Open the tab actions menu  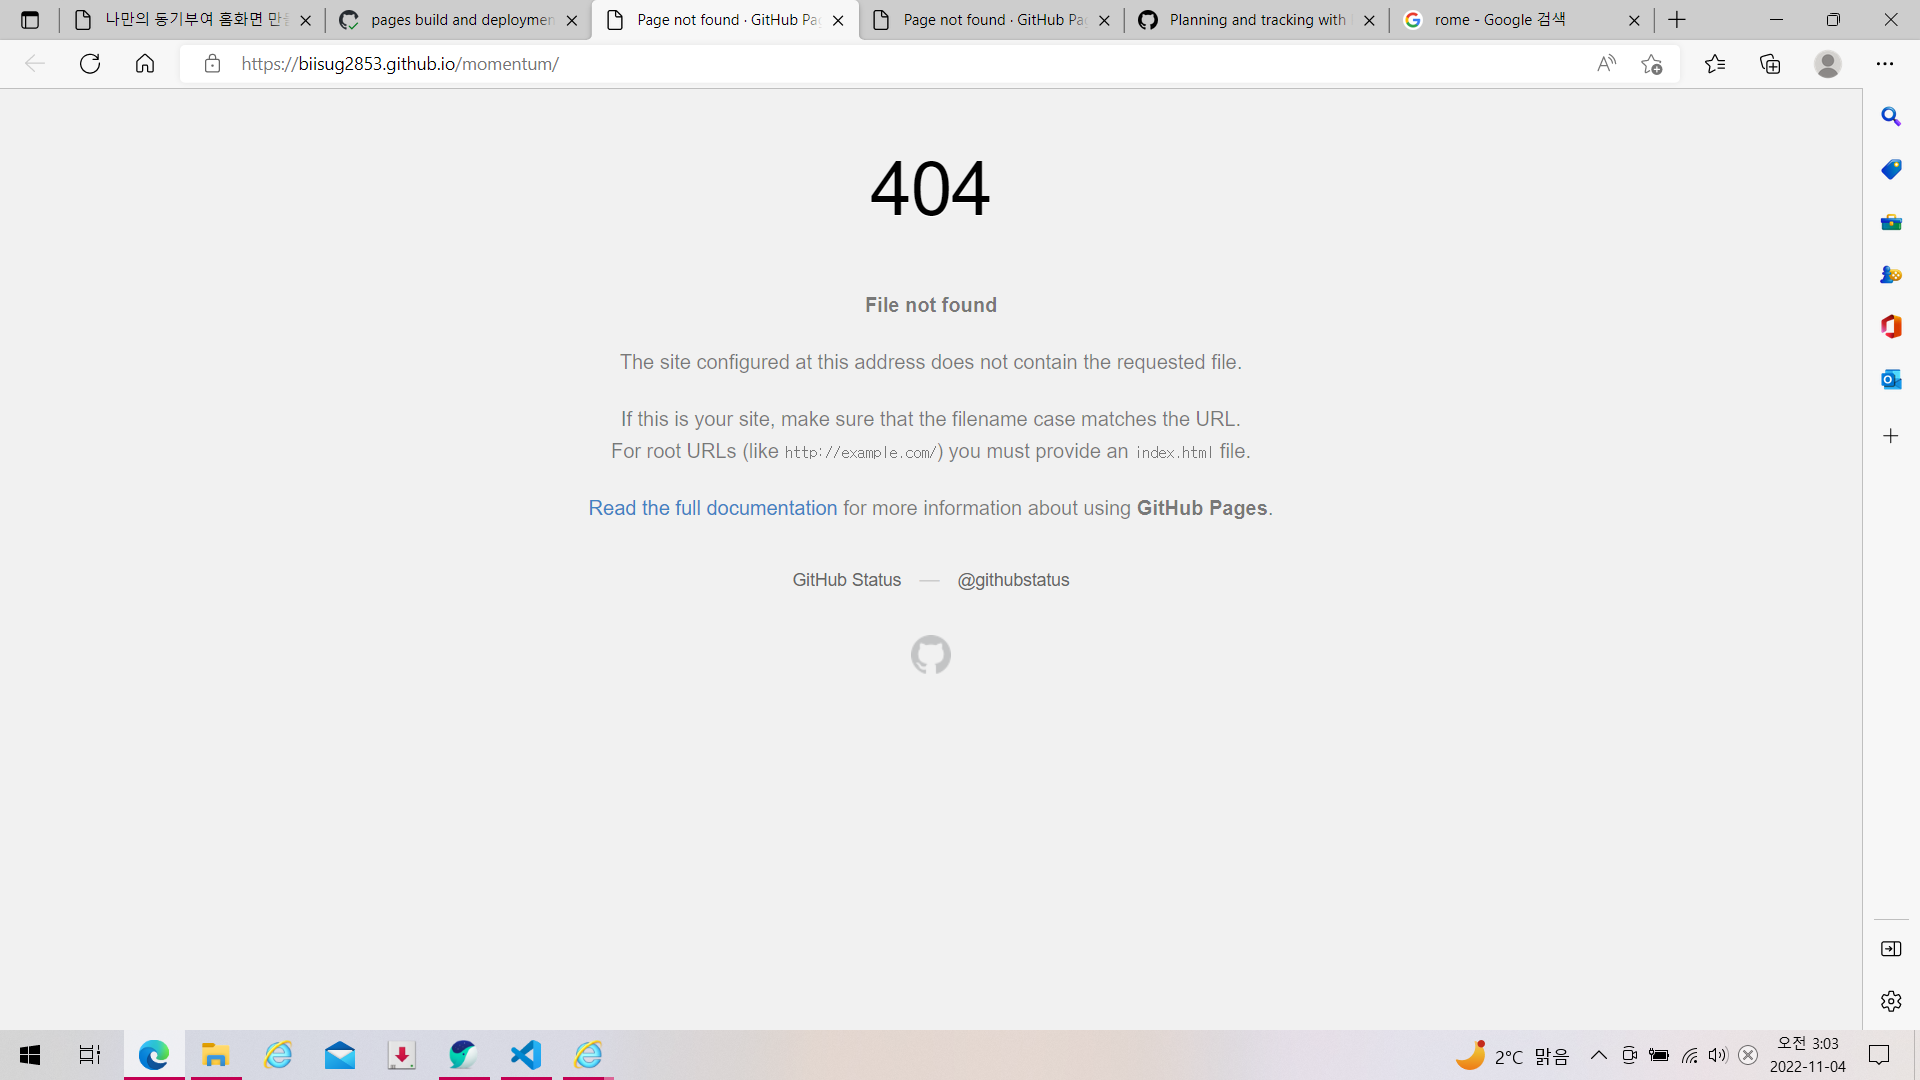30,20
